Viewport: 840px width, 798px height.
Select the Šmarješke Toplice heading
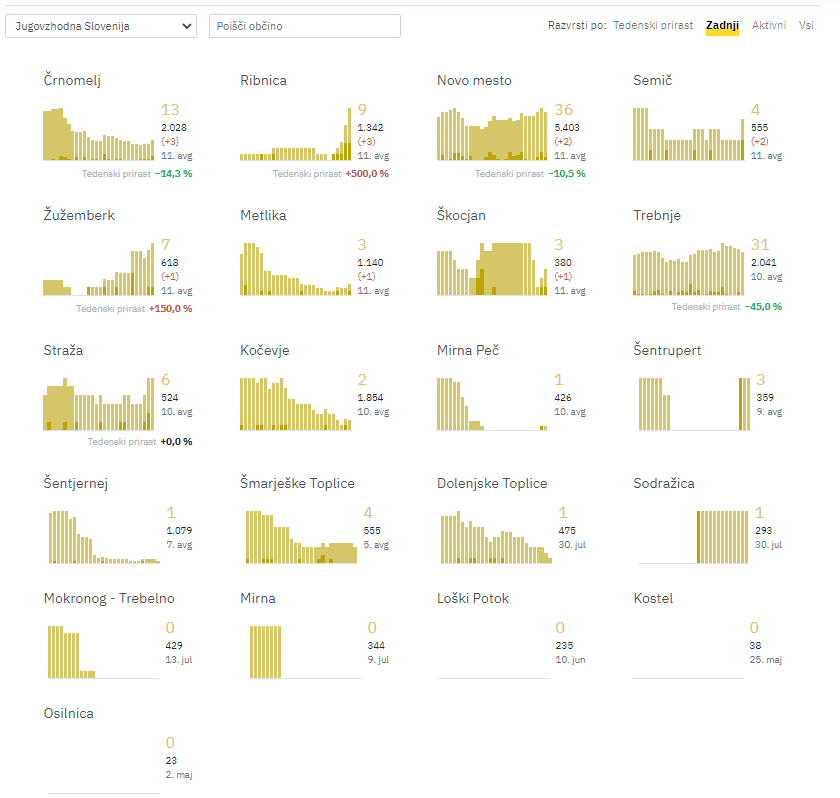(297, 483)
